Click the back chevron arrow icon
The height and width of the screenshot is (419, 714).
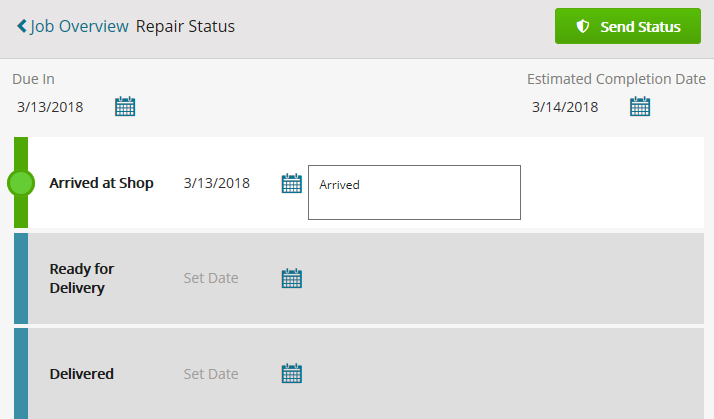point(22,26)
